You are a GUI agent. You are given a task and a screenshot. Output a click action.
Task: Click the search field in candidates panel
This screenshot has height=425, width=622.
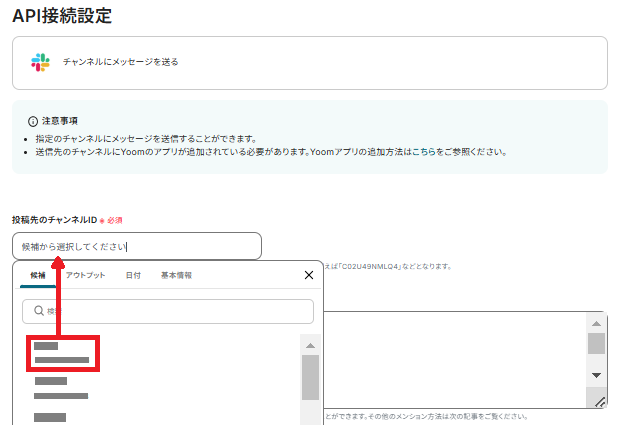pyautogui.click(x=168, y=311)
